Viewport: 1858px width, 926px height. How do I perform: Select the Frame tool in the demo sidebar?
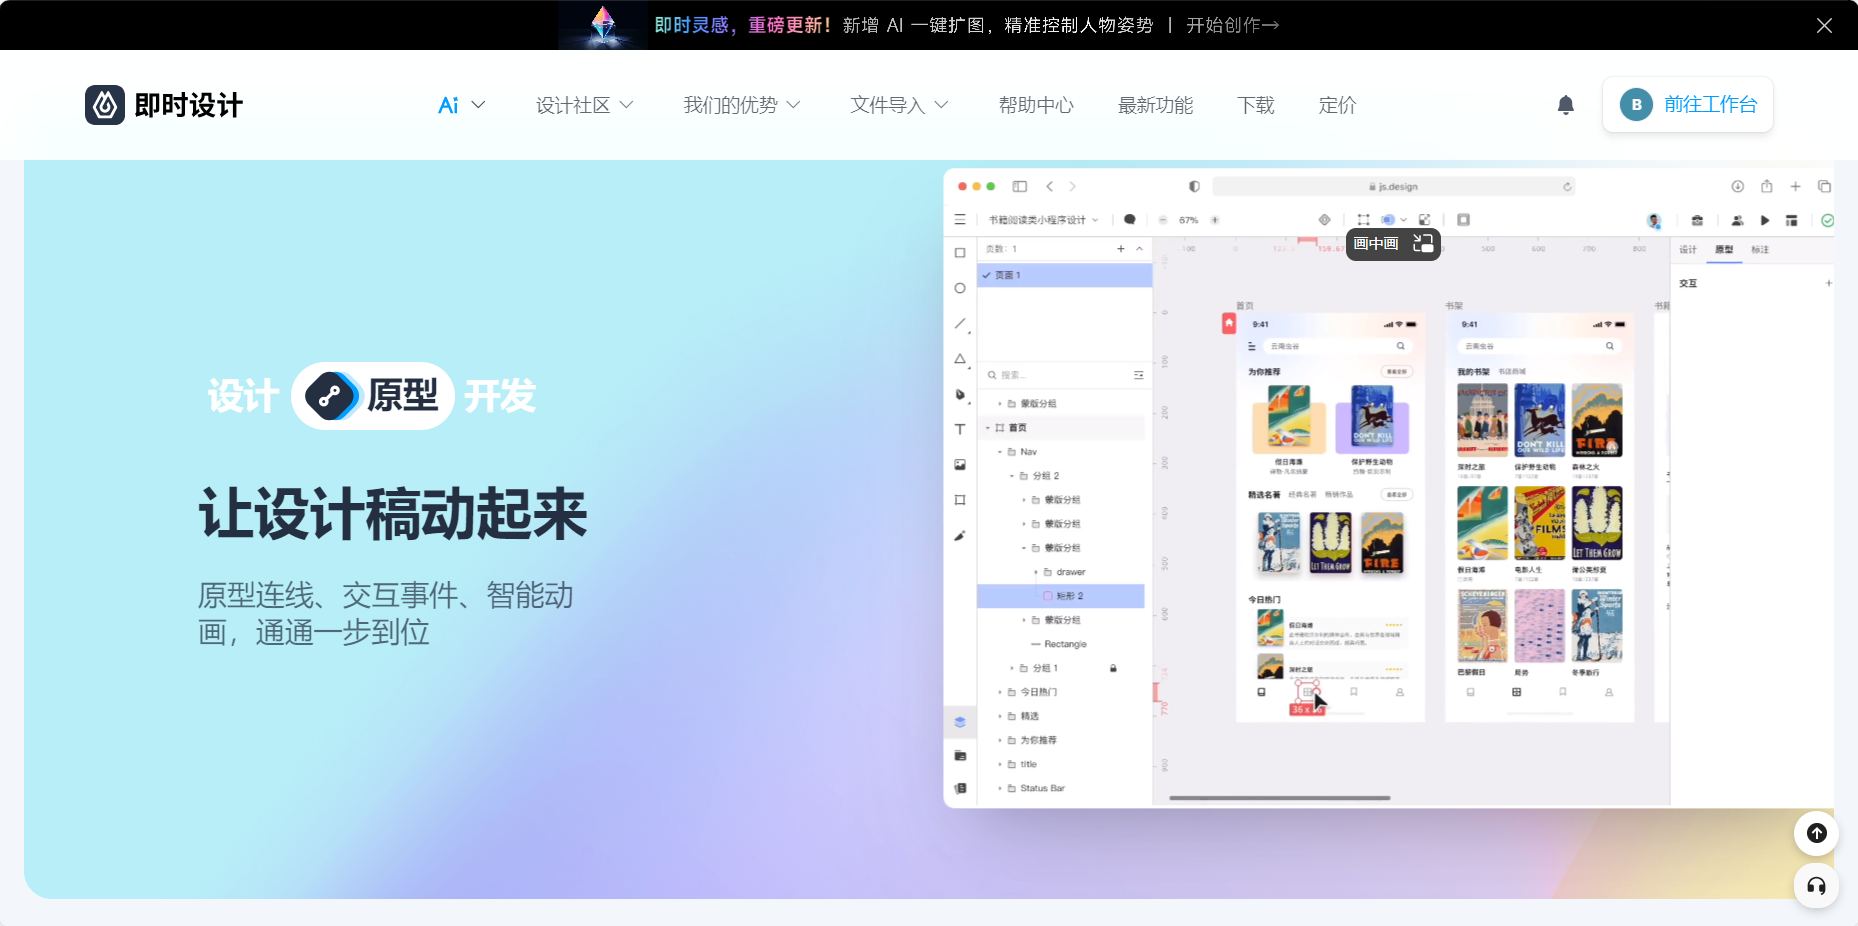960,500
